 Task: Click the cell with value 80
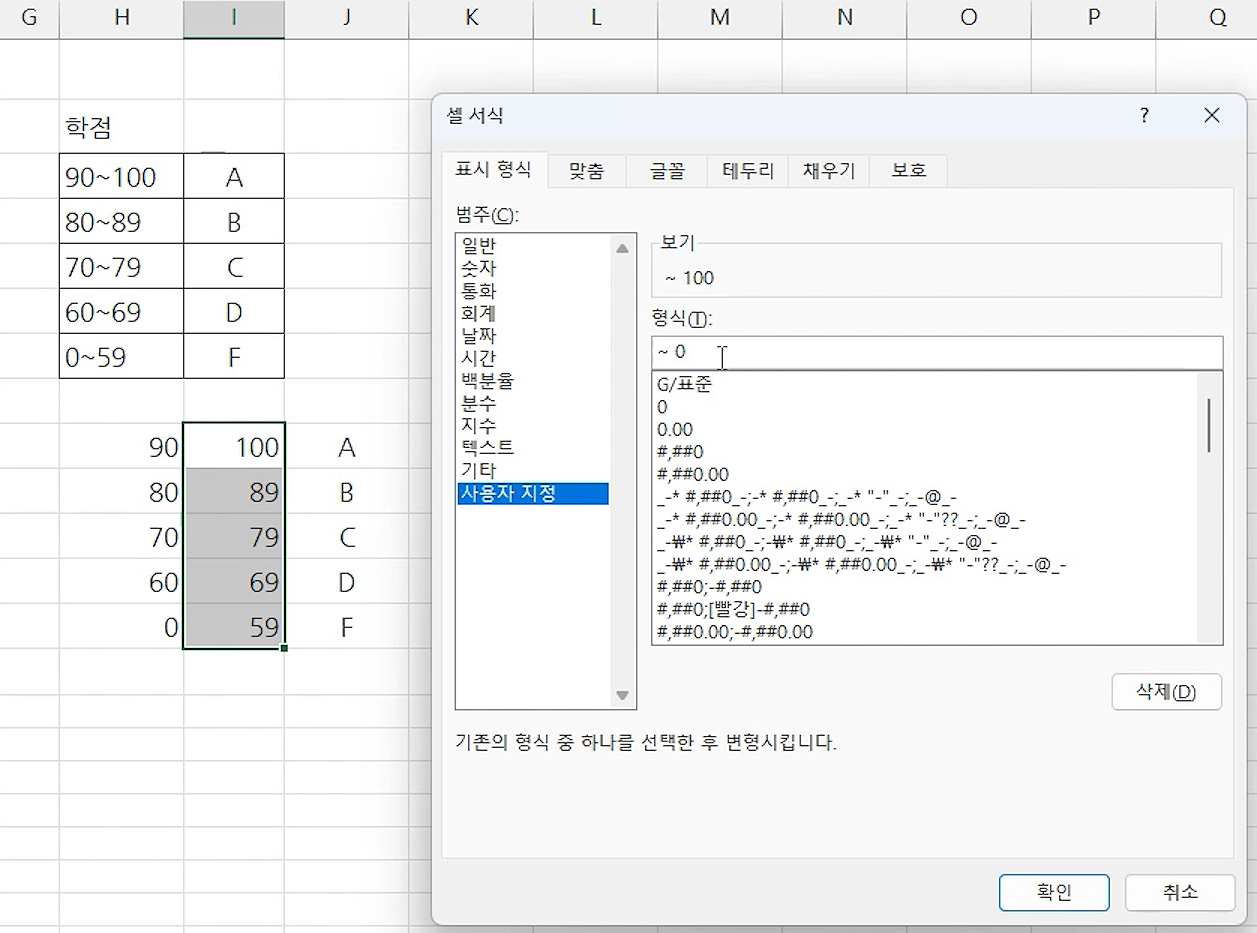point(122,492)
